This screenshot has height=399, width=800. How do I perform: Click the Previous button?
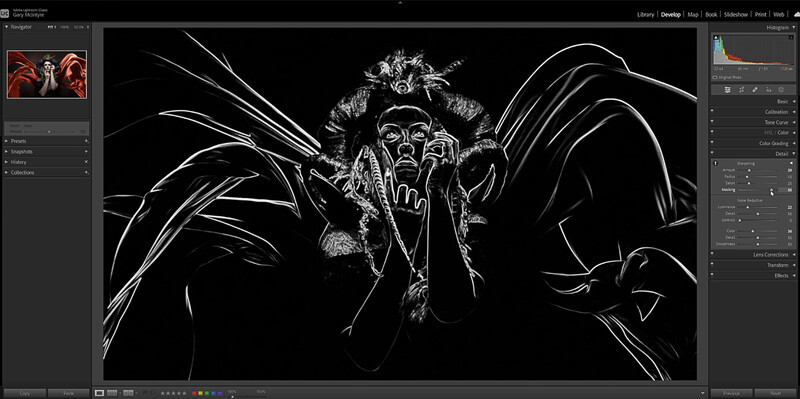[731, 393]
